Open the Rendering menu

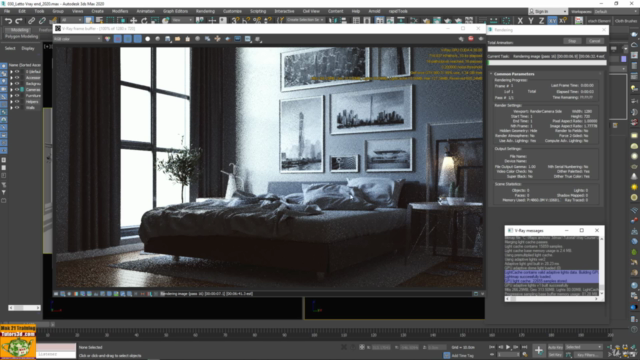205,11
